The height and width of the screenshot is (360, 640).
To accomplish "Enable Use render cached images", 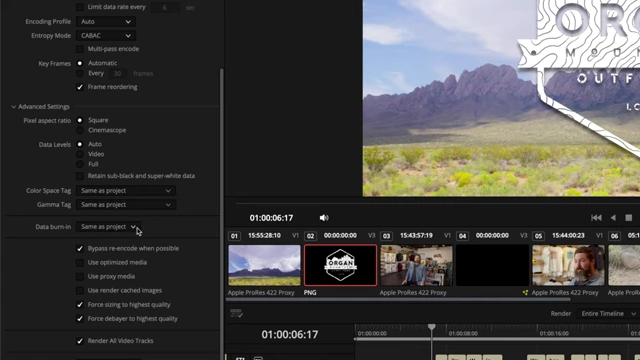I will click(80, 291).
